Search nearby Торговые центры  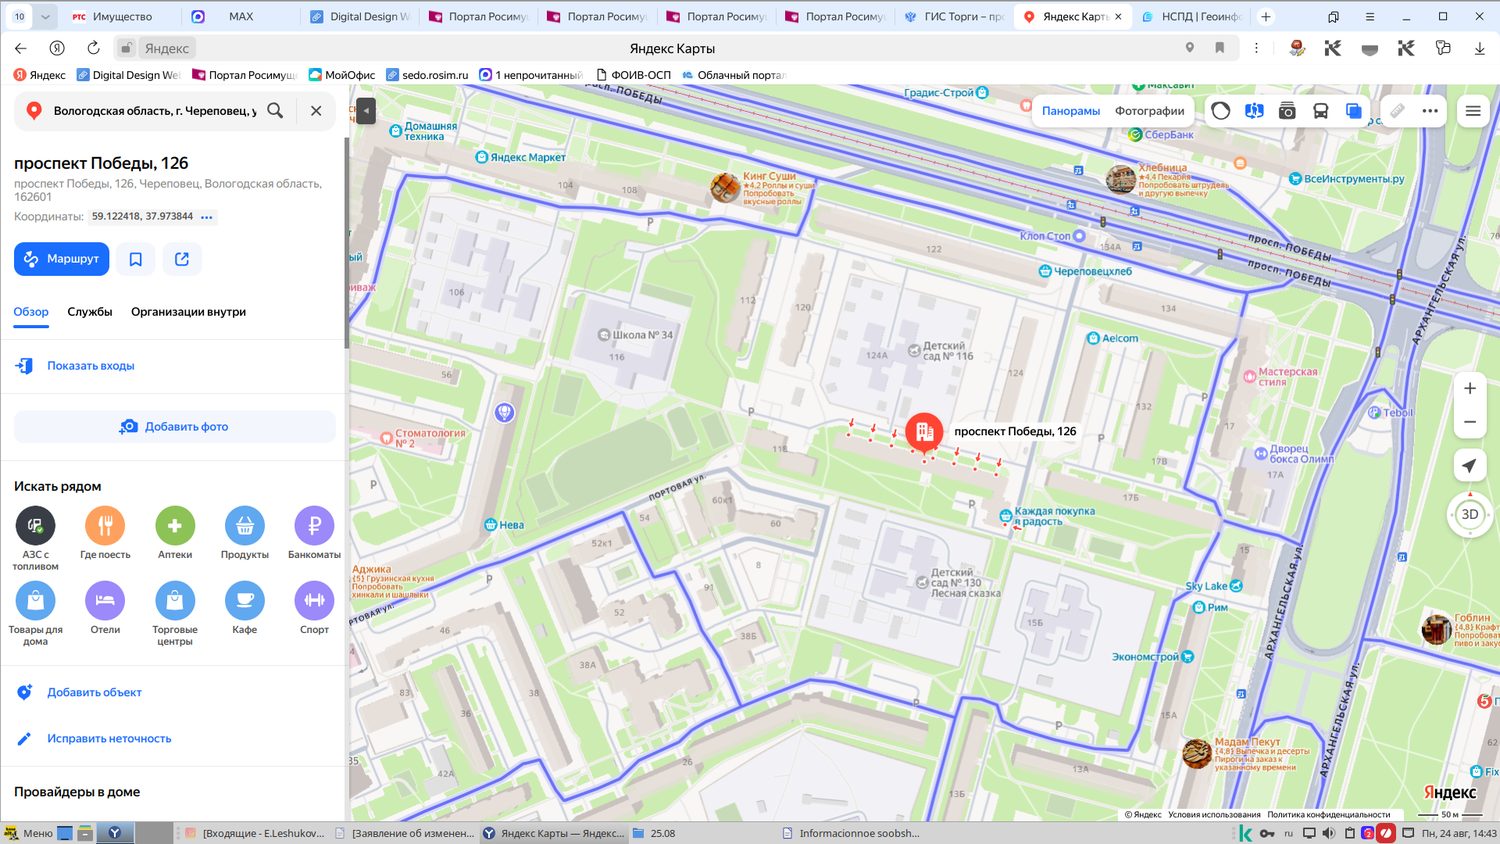coord(175,614)
